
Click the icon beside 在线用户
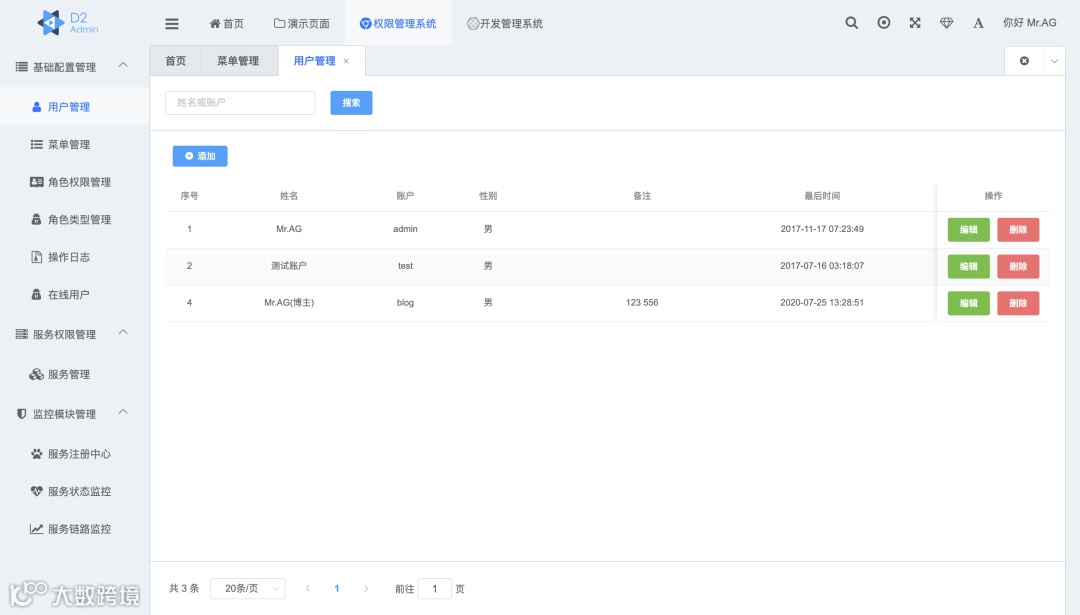tap(37, 294)
